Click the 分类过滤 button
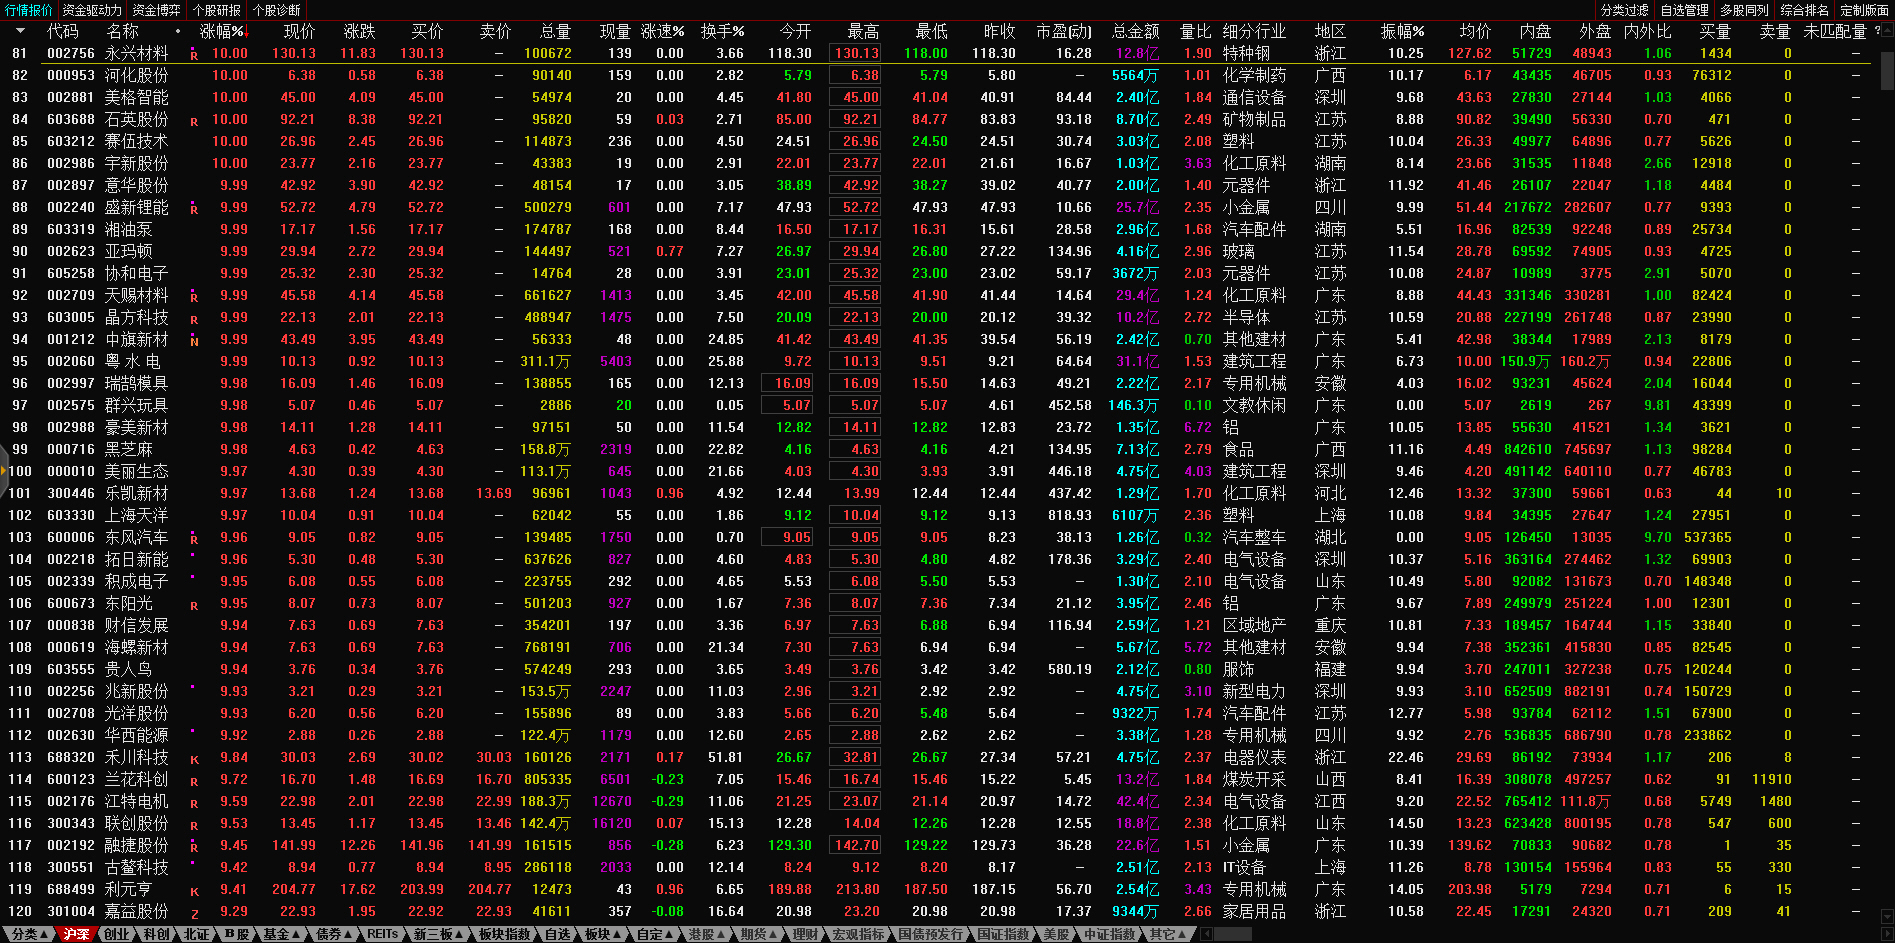 pos(1624,10)
